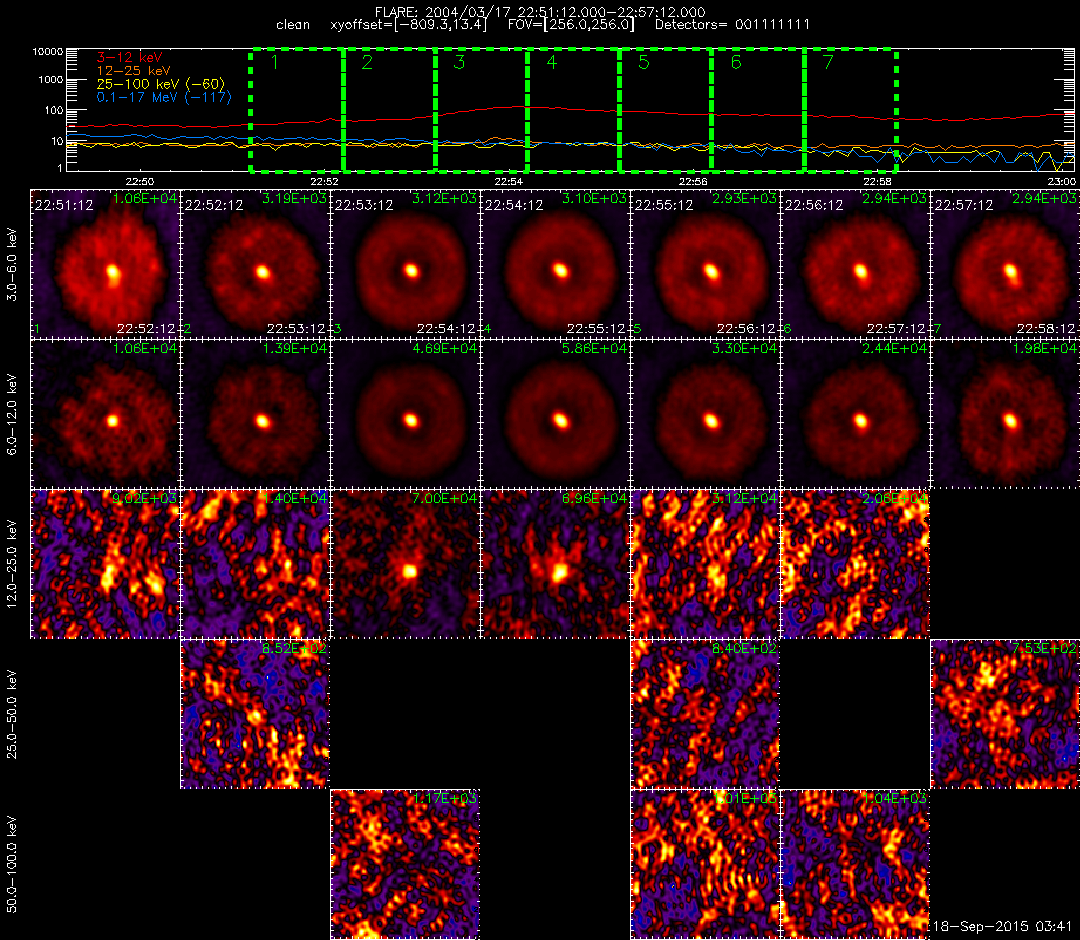
Task: Open the 3.0-6.0 keV image starting 22:51:12
Action: (x=105, y=264)
